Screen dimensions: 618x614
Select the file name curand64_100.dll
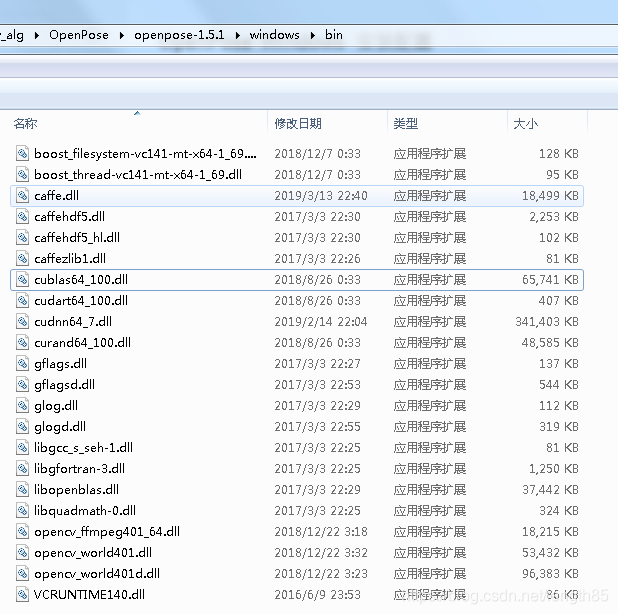click(82, 342)
